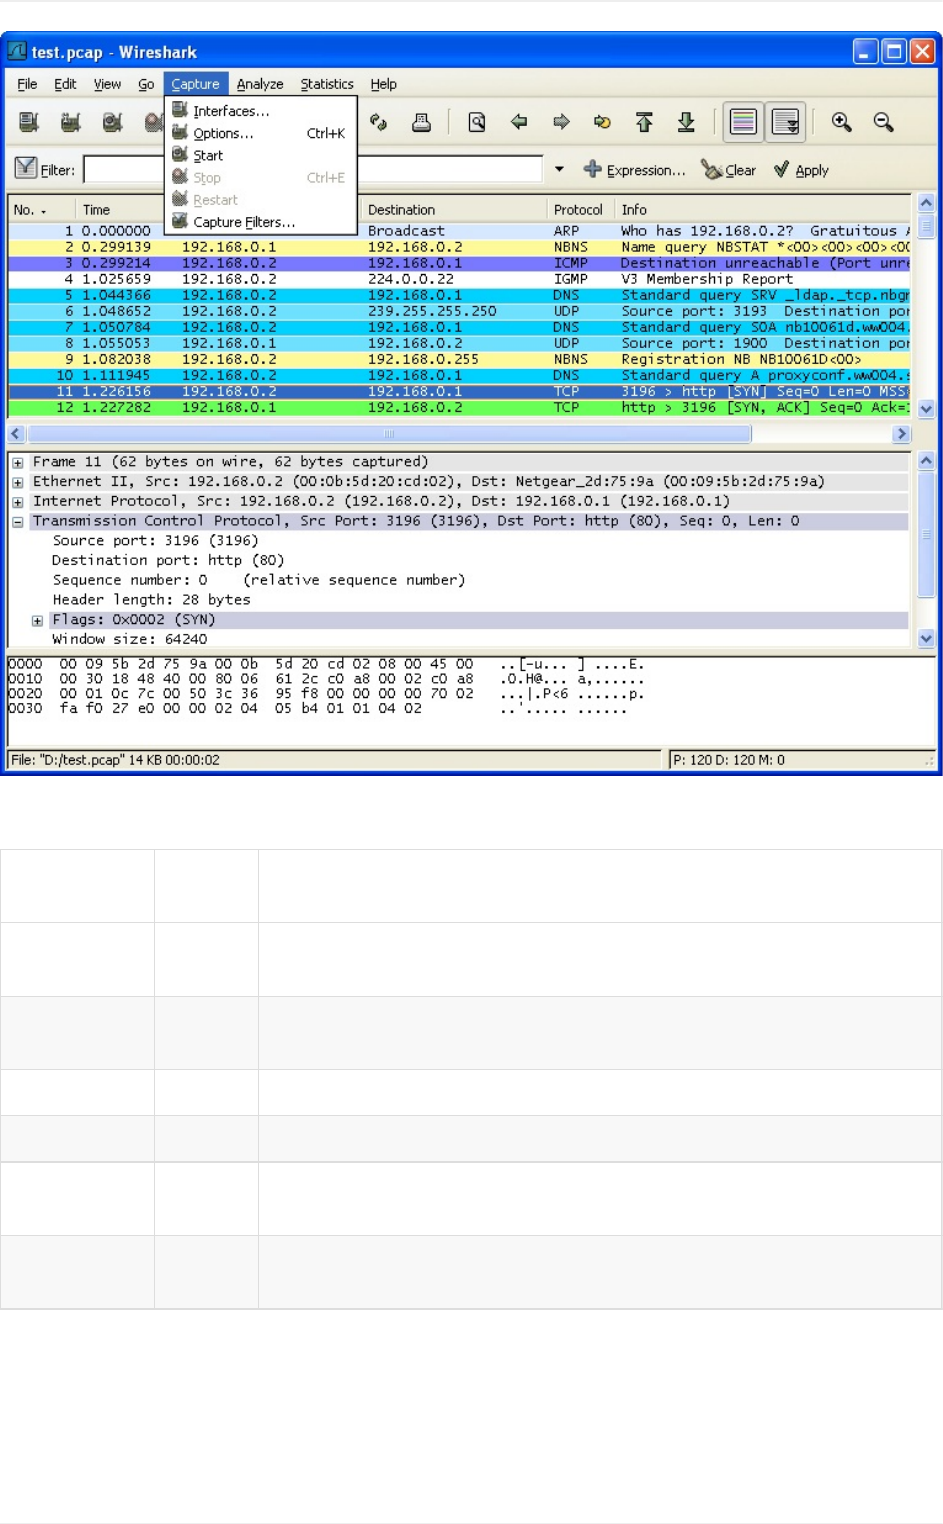Click the capture options toolbar icon

[71, 122]
